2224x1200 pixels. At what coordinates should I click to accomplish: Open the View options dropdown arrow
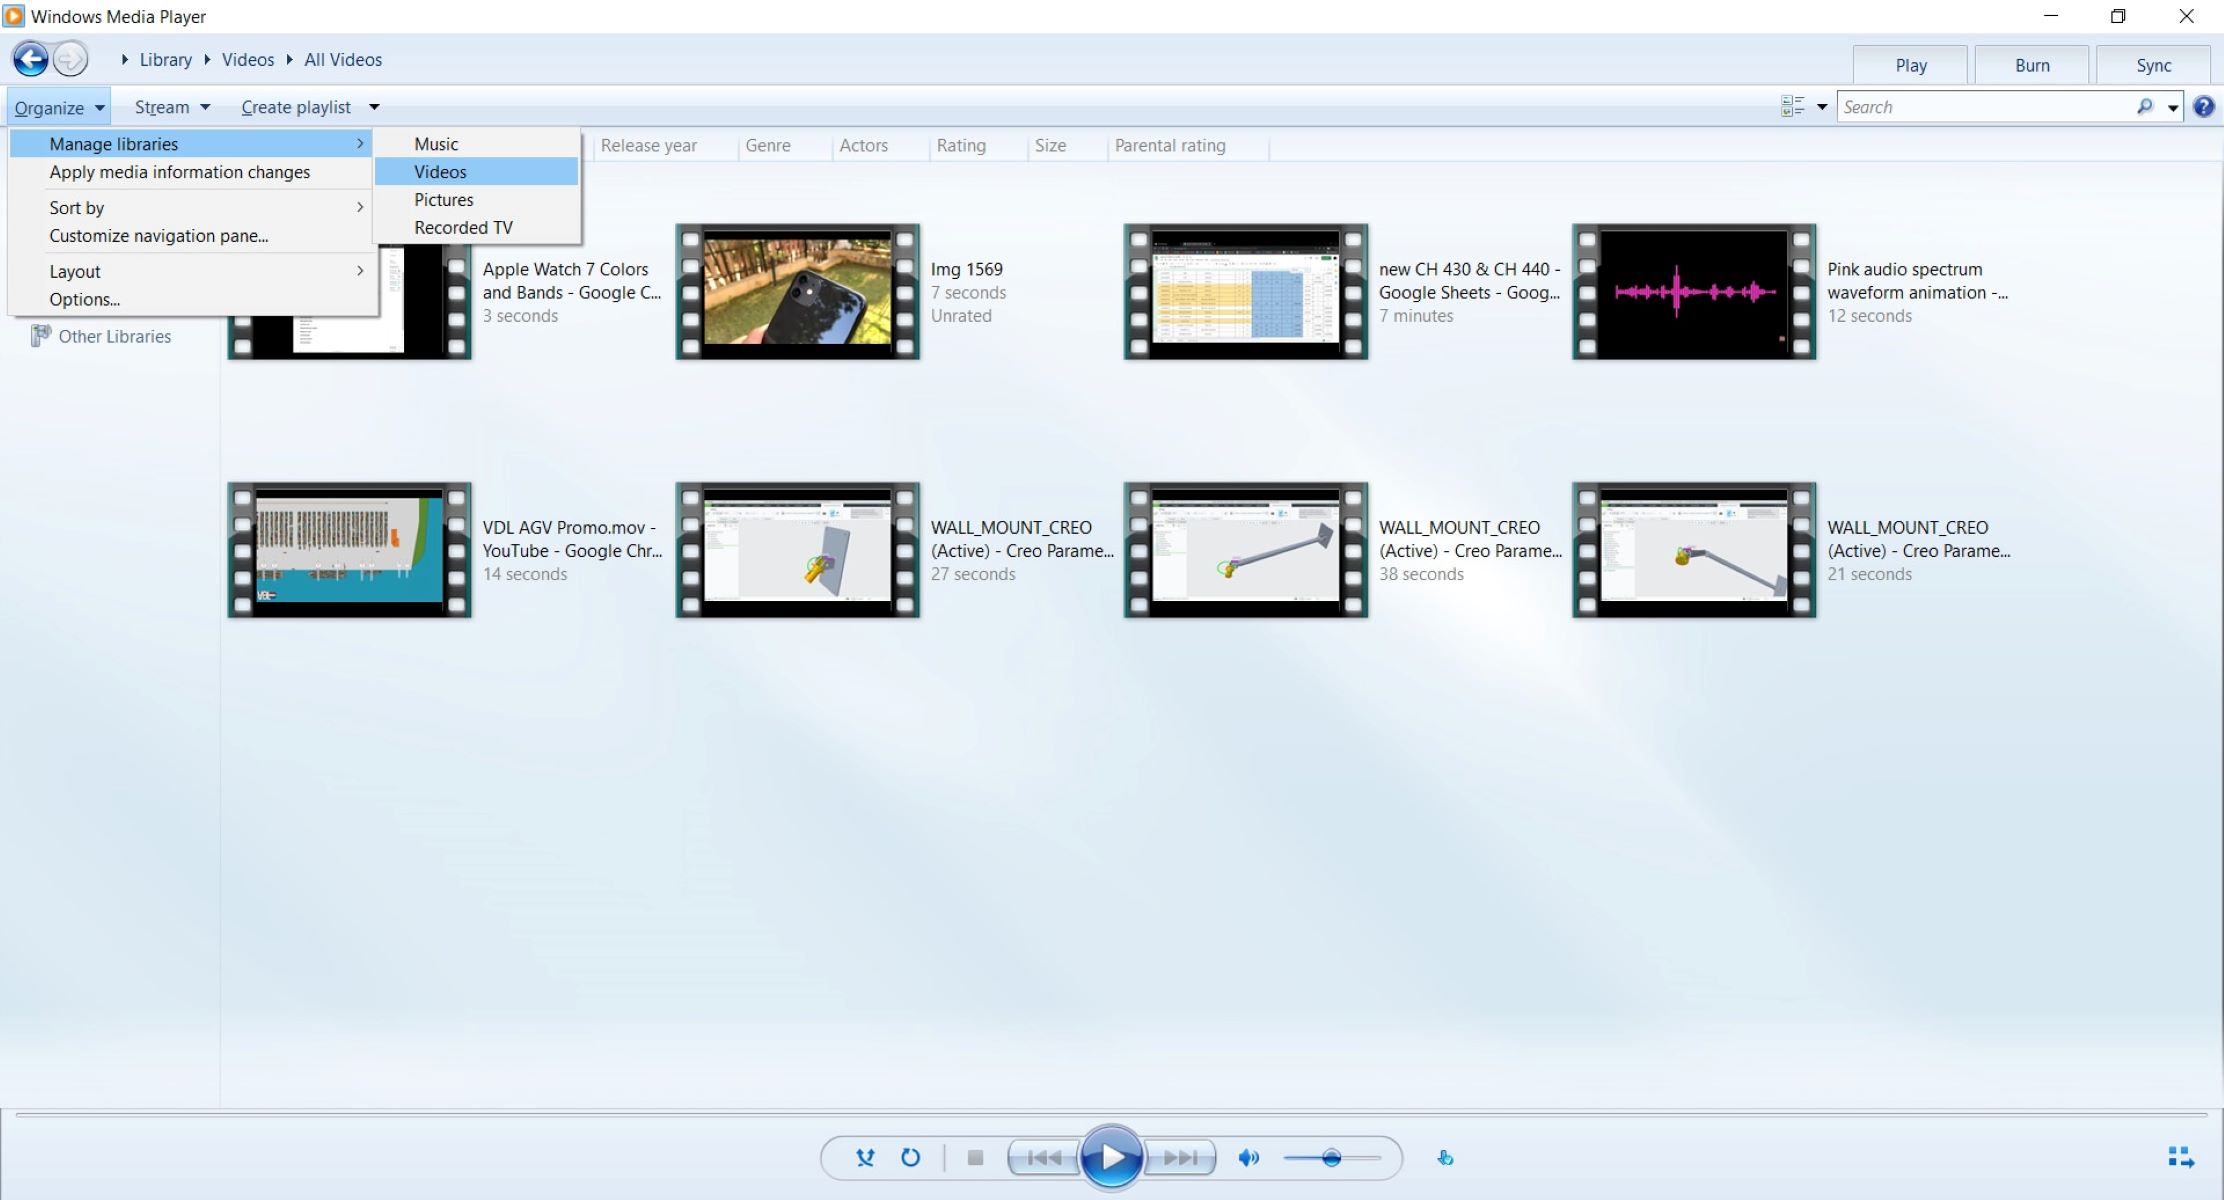1822,107
